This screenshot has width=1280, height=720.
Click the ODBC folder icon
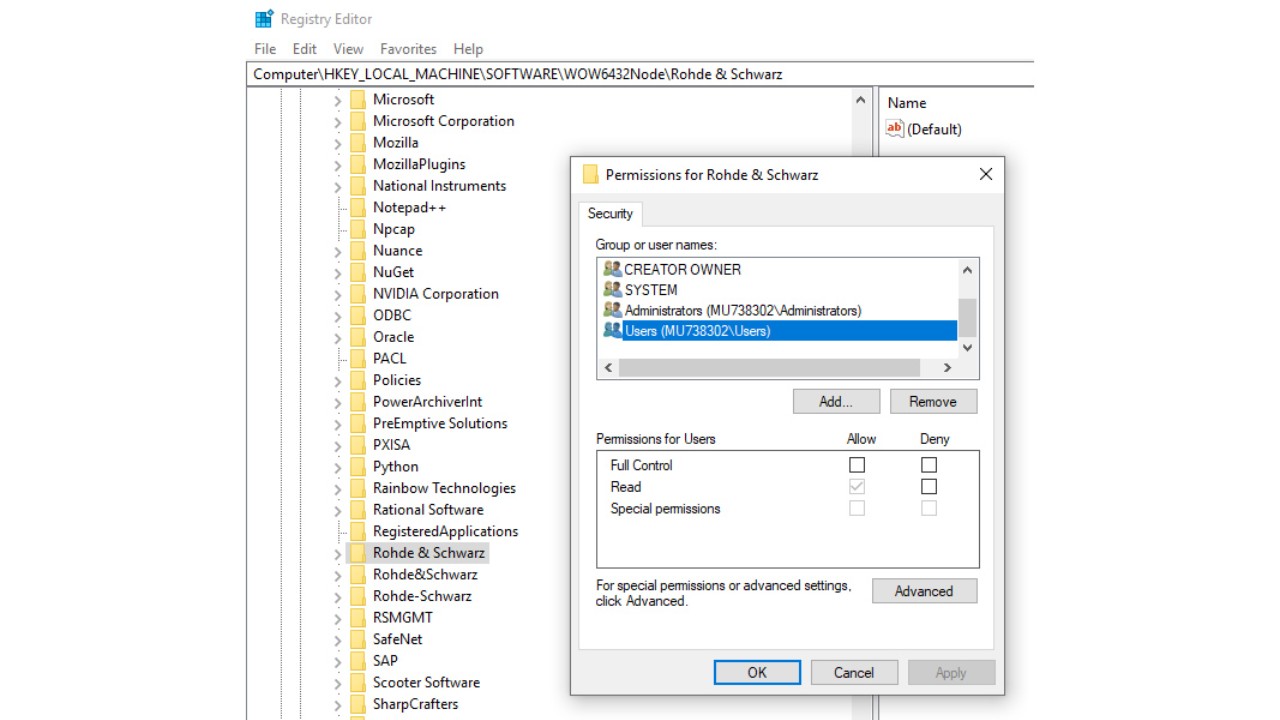click(358, 315)
